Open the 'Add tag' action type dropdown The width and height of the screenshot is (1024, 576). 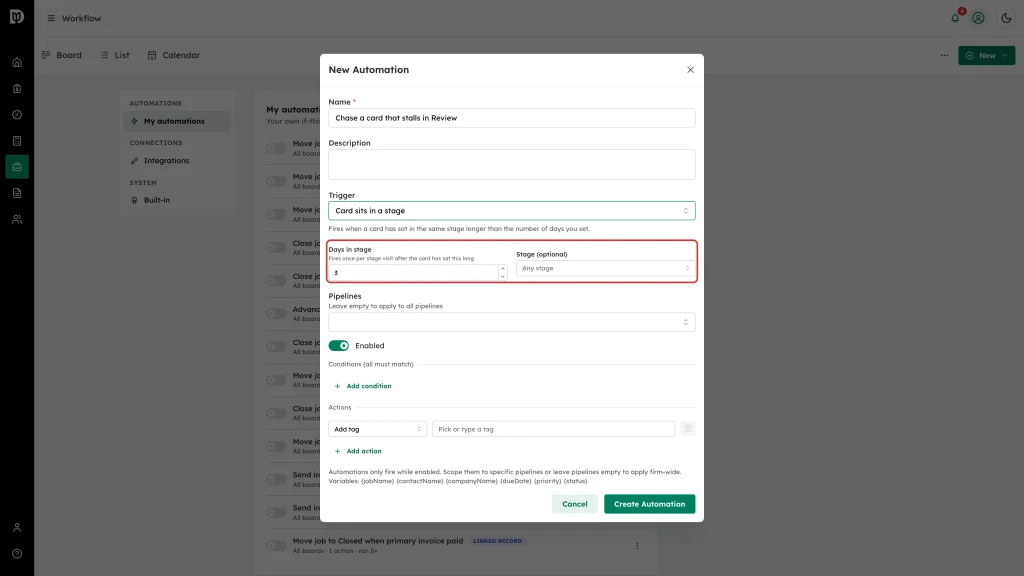click(377, 429)
